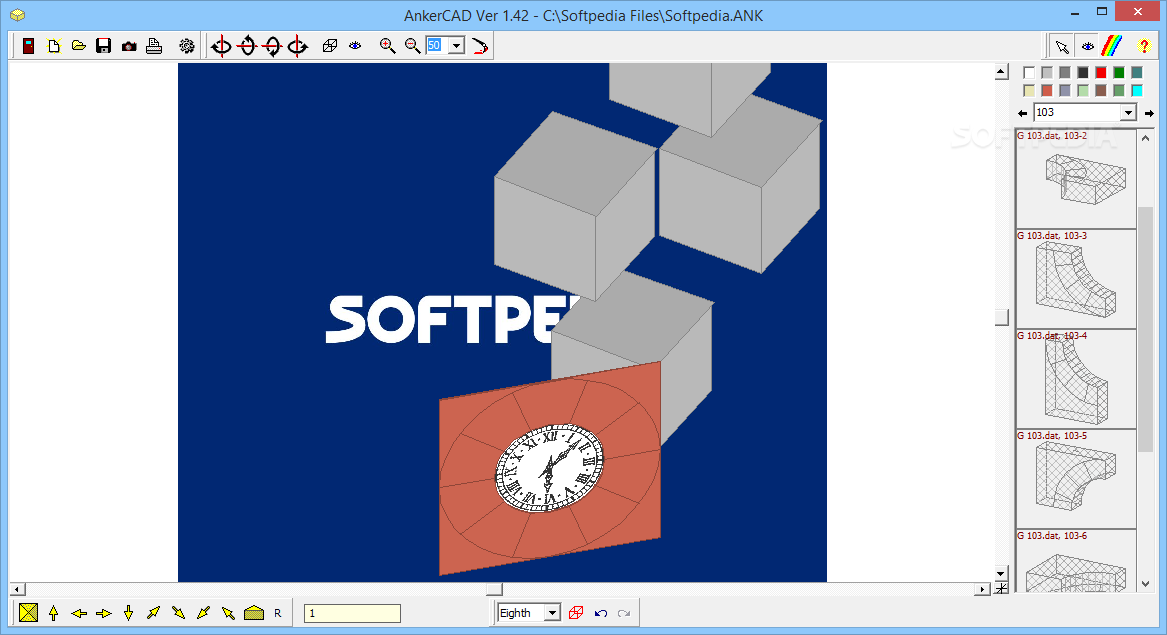Viewport: 1167px width, 635px height.
Task: Click the stone list scroll up chevron
Action: click(1145, 138)
